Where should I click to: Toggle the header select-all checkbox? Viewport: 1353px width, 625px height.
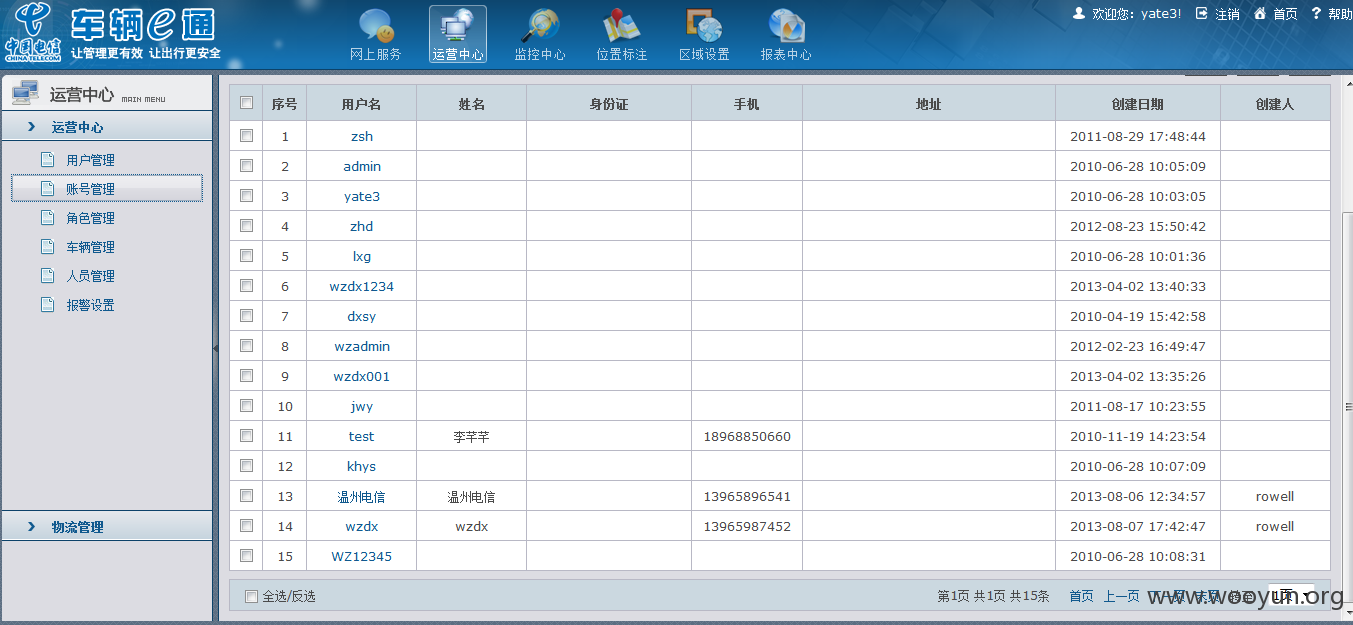[247, 102]
